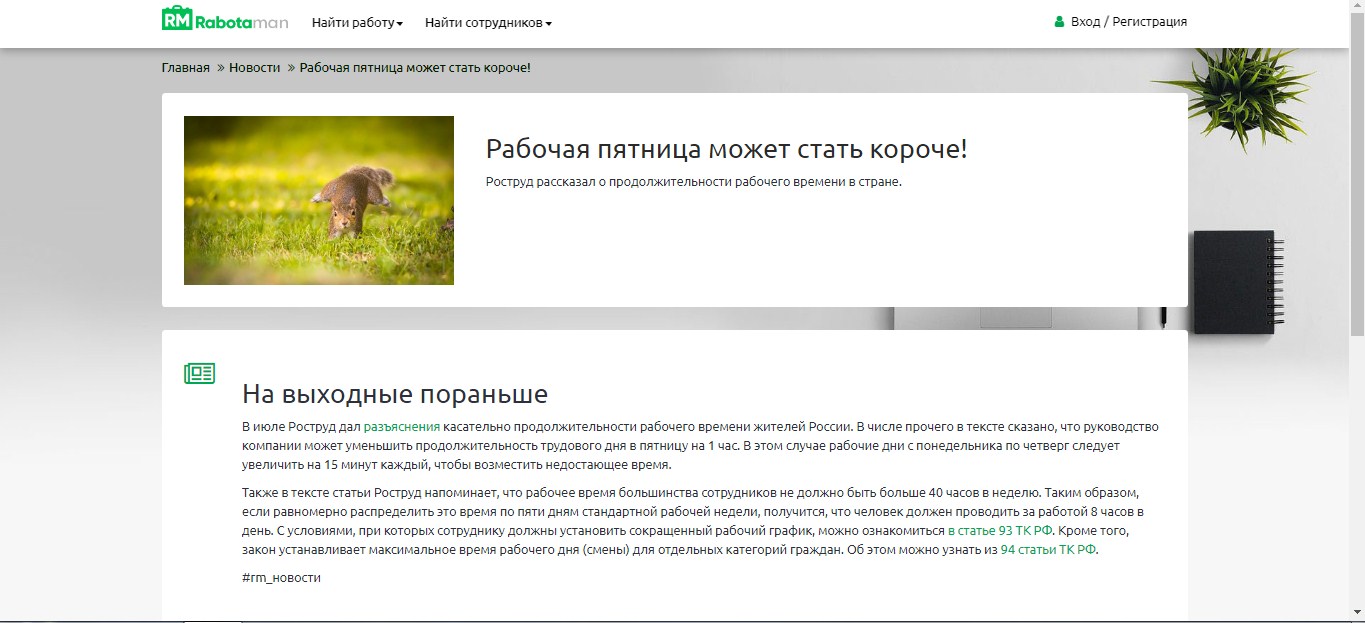Go to the Главная breadcrumb
1365x623 pixels.
click(186, 67)
